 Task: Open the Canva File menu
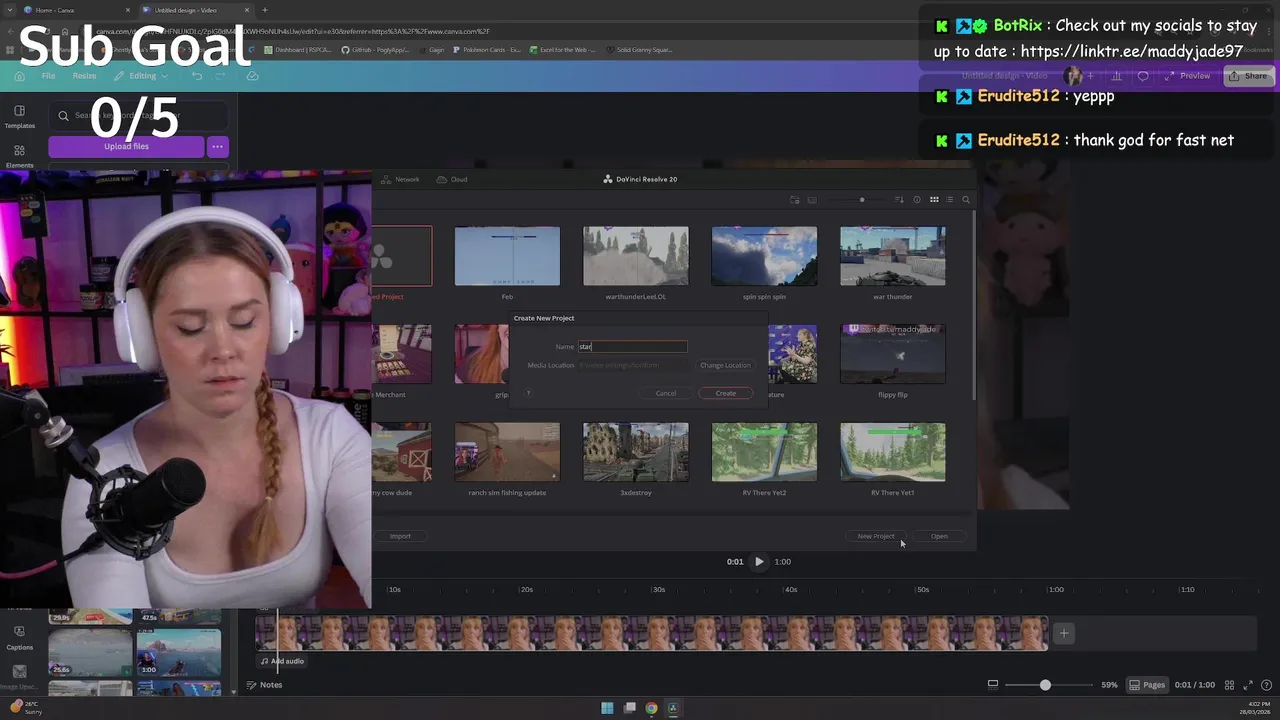48,76
